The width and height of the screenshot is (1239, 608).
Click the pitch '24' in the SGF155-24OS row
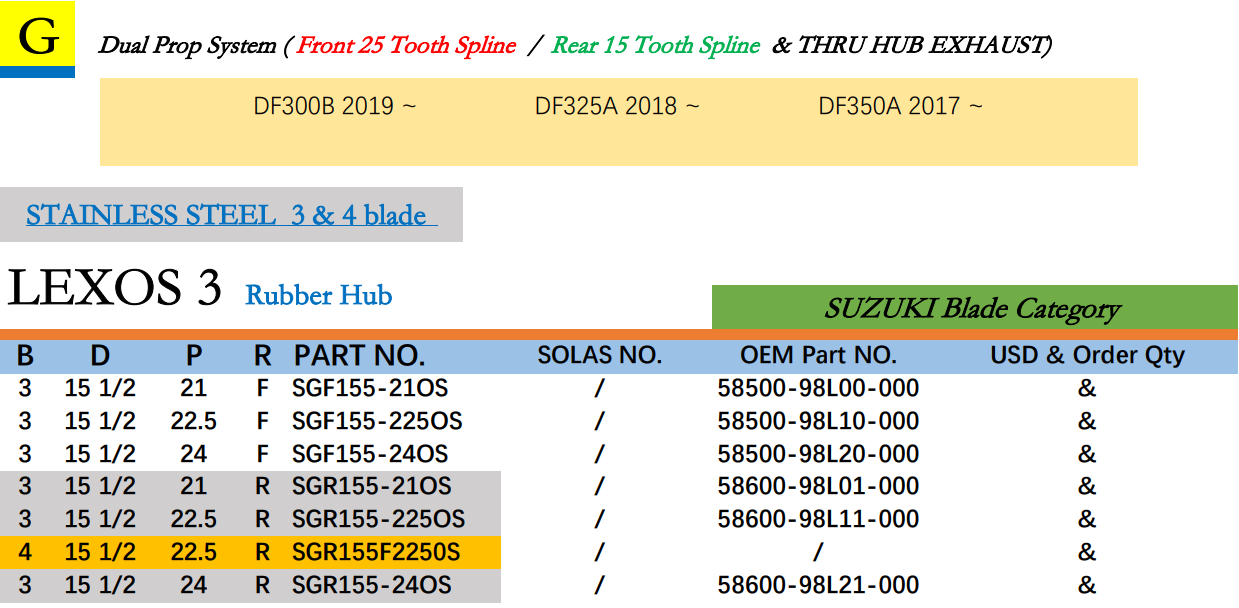(x=193, y=454)
